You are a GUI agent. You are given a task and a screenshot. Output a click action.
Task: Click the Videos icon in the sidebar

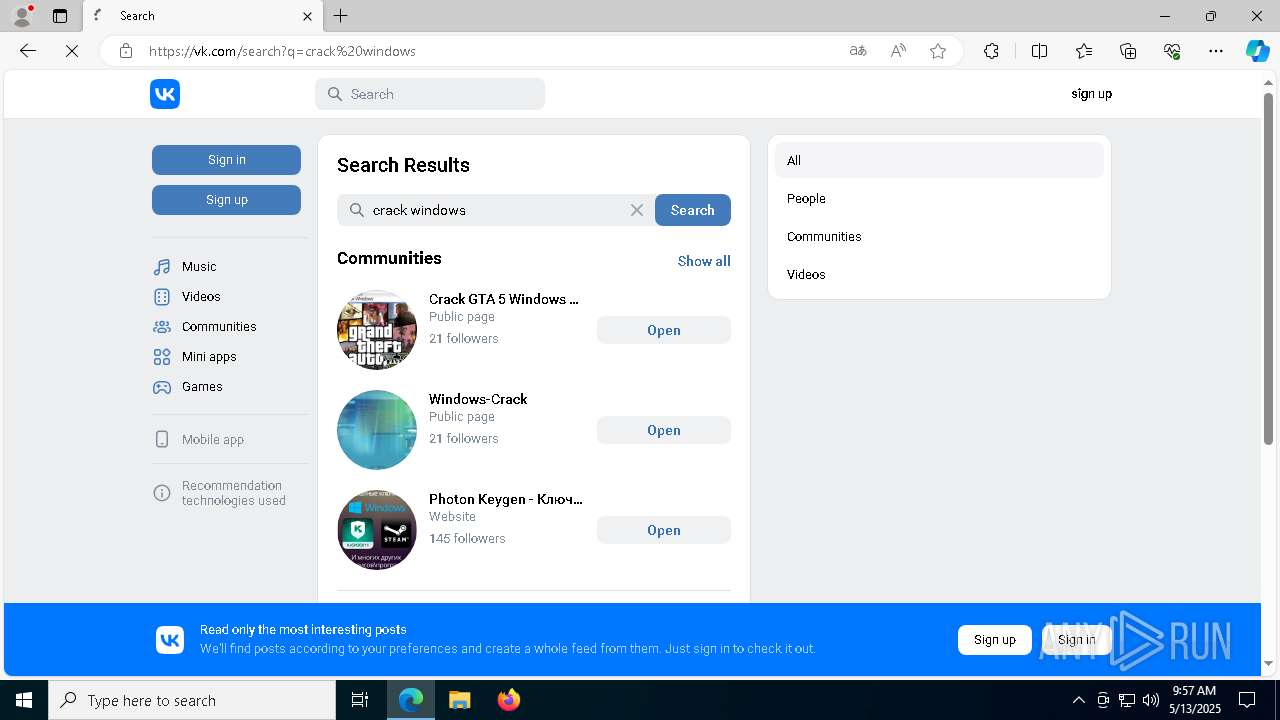(x=162, y=297)
